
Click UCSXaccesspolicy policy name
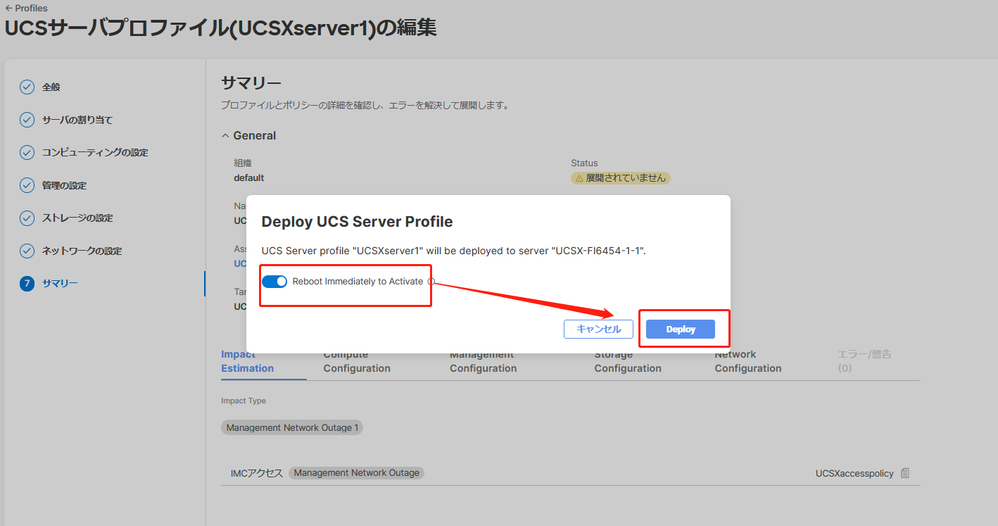click(x=854, y=473)
